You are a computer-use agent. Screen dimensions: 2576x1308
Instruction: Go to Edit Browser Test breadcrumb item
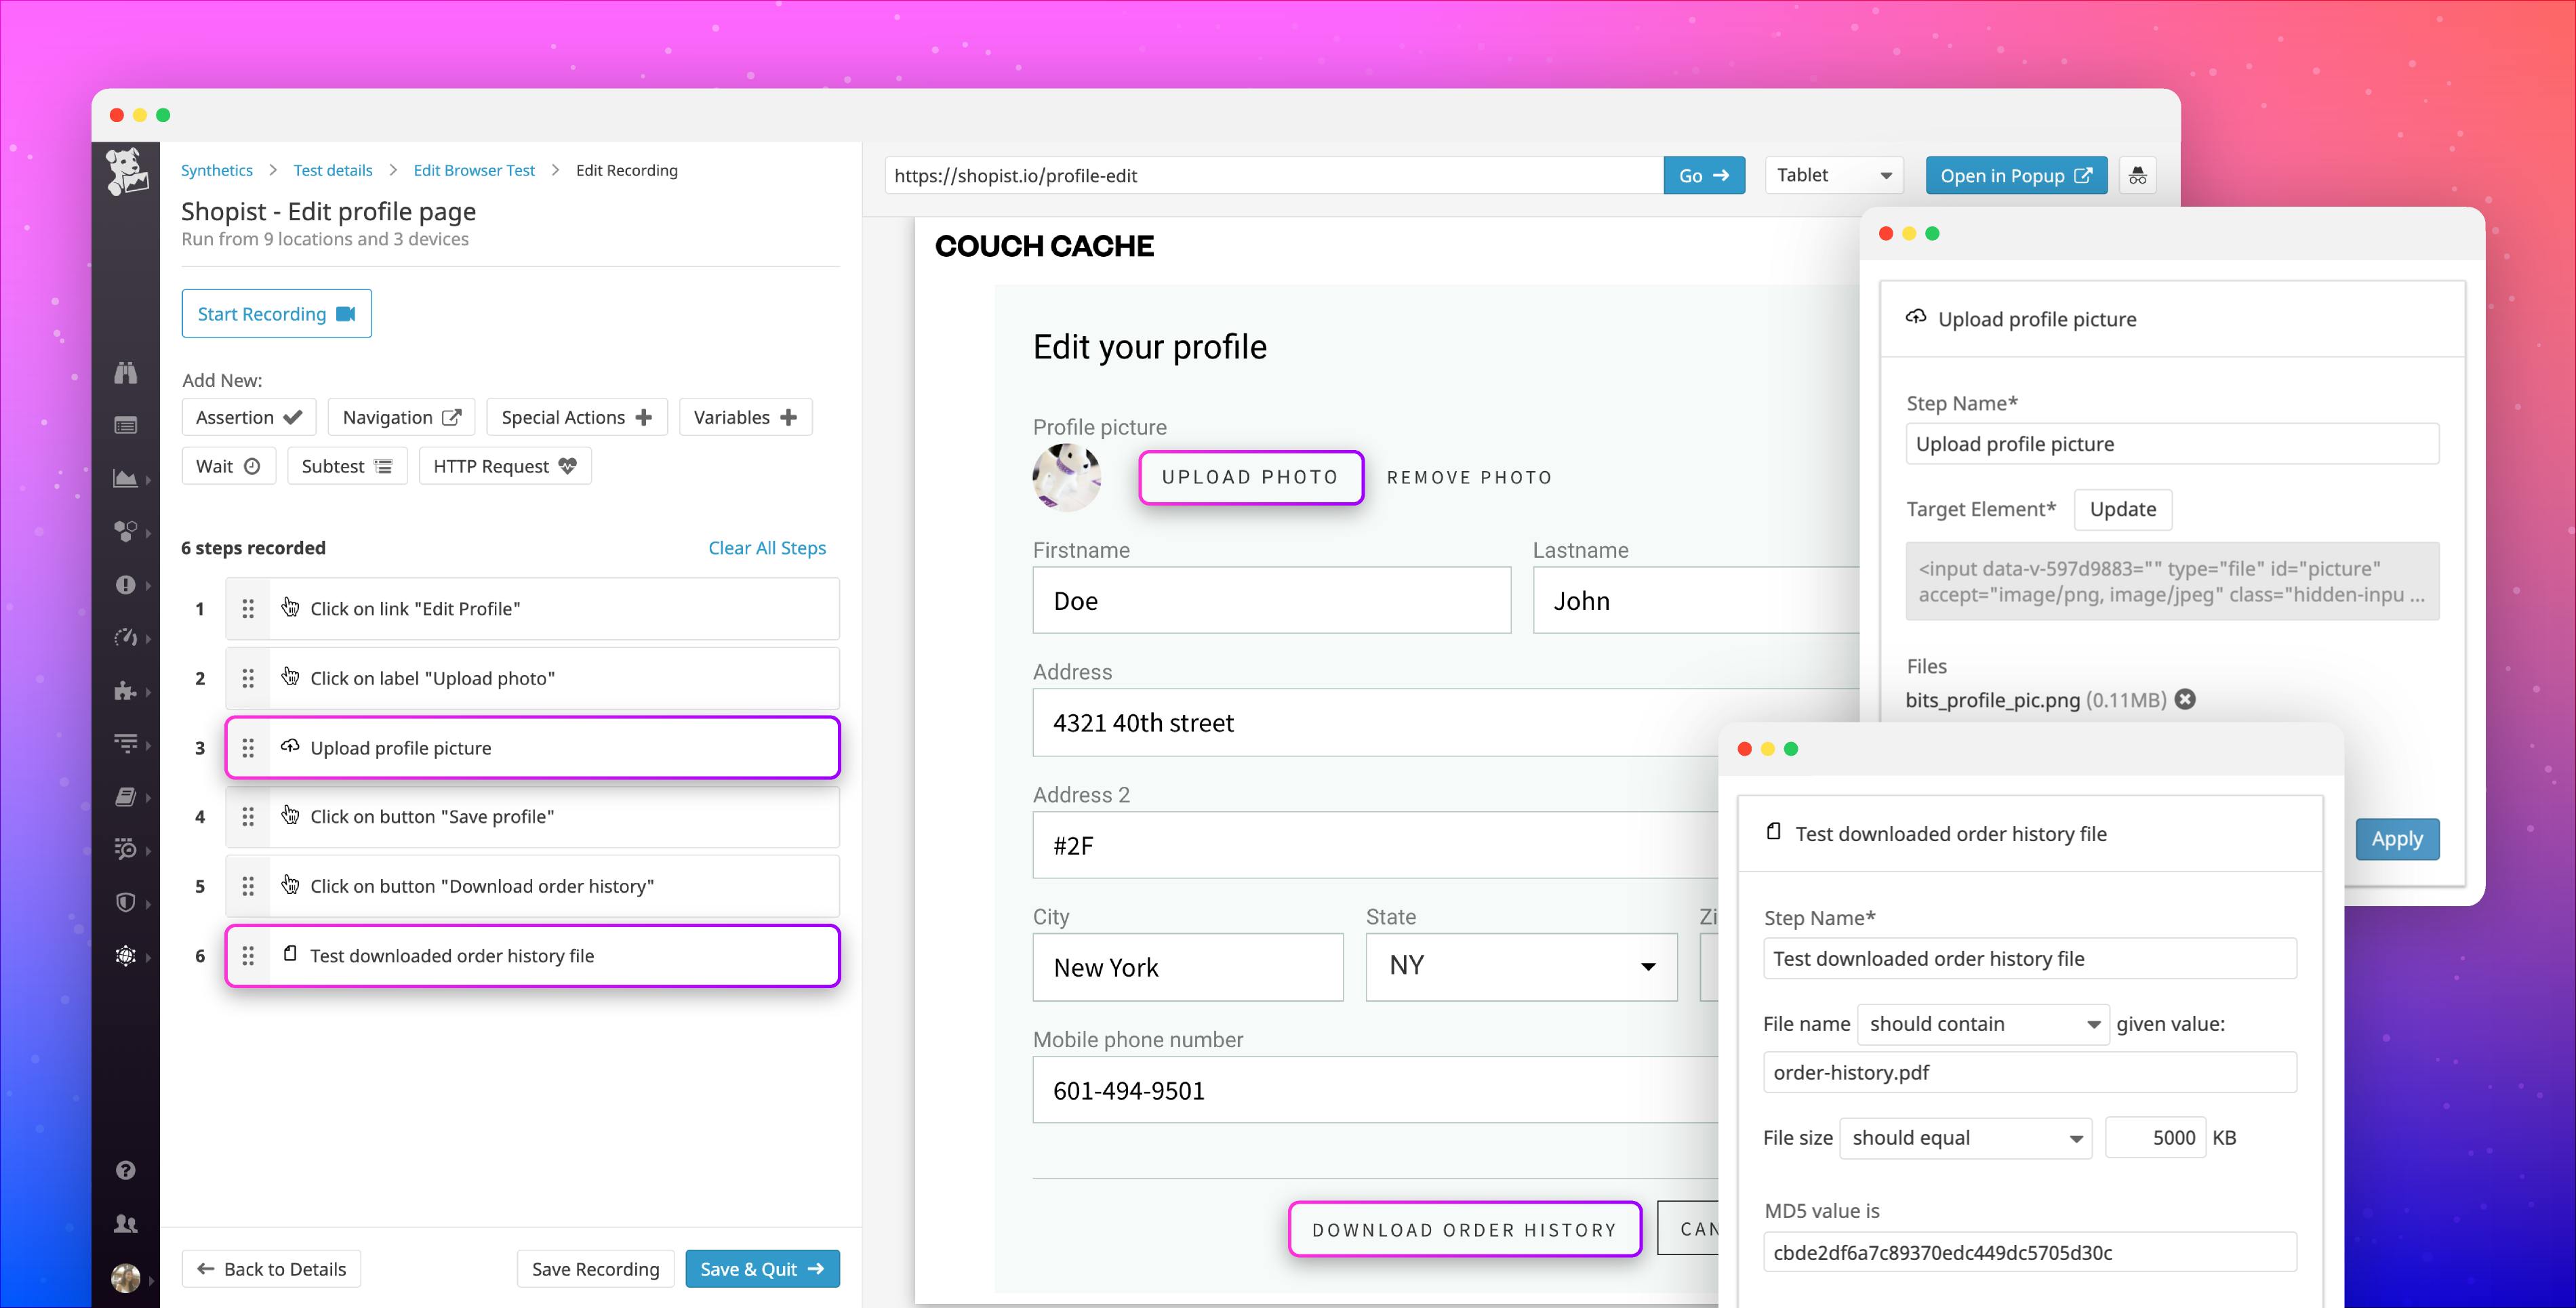(x=474, y=170)
